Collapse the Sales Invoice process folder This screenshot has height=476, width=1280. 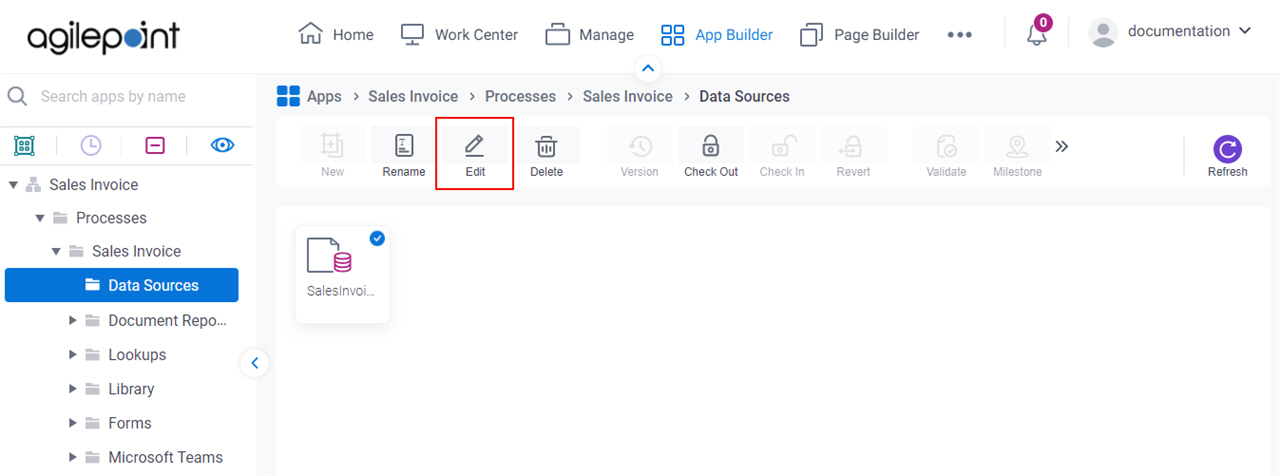pos(57,252)
